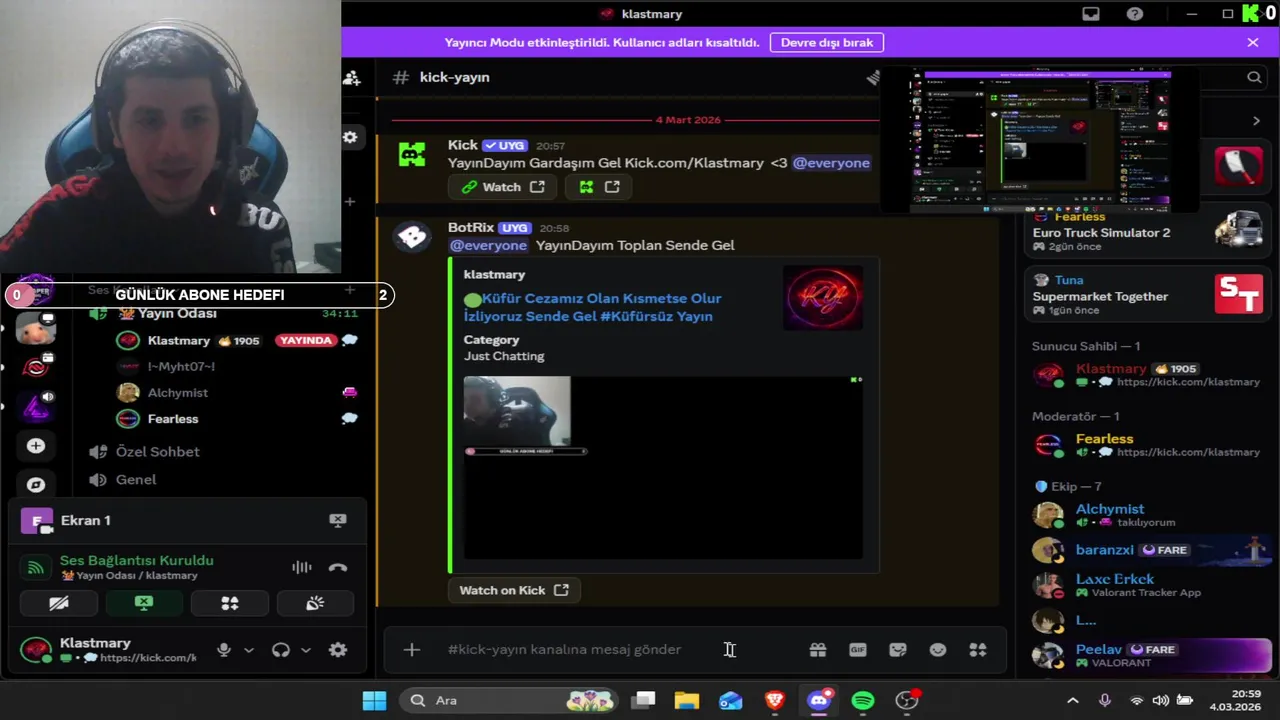Disconnect from voice with the hang-up icon
The width and height of the screenshot is (1280, 720).
click(x=338, y=567)
